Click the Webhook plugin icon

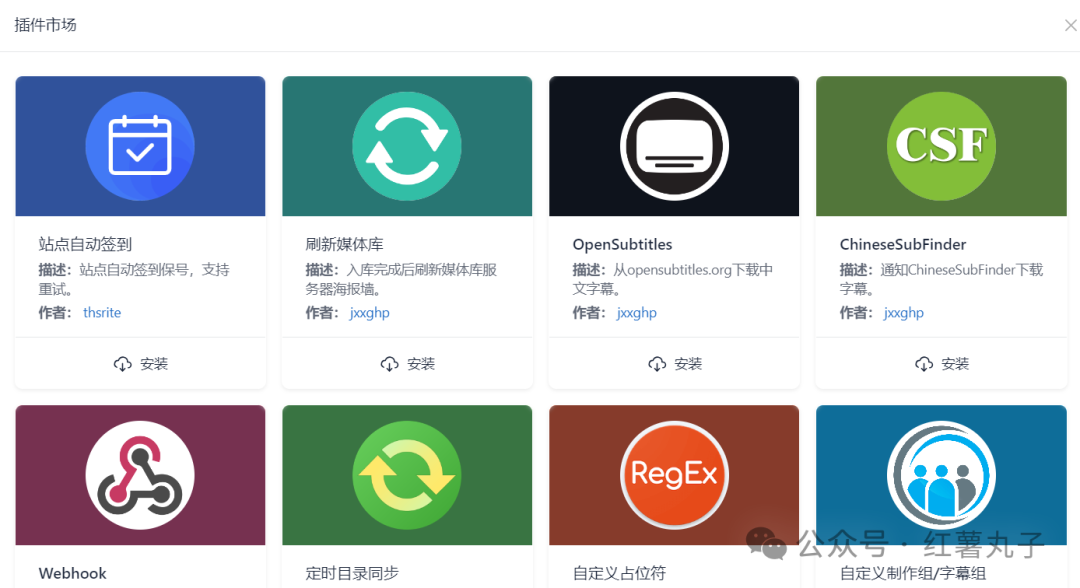[140, 475]
